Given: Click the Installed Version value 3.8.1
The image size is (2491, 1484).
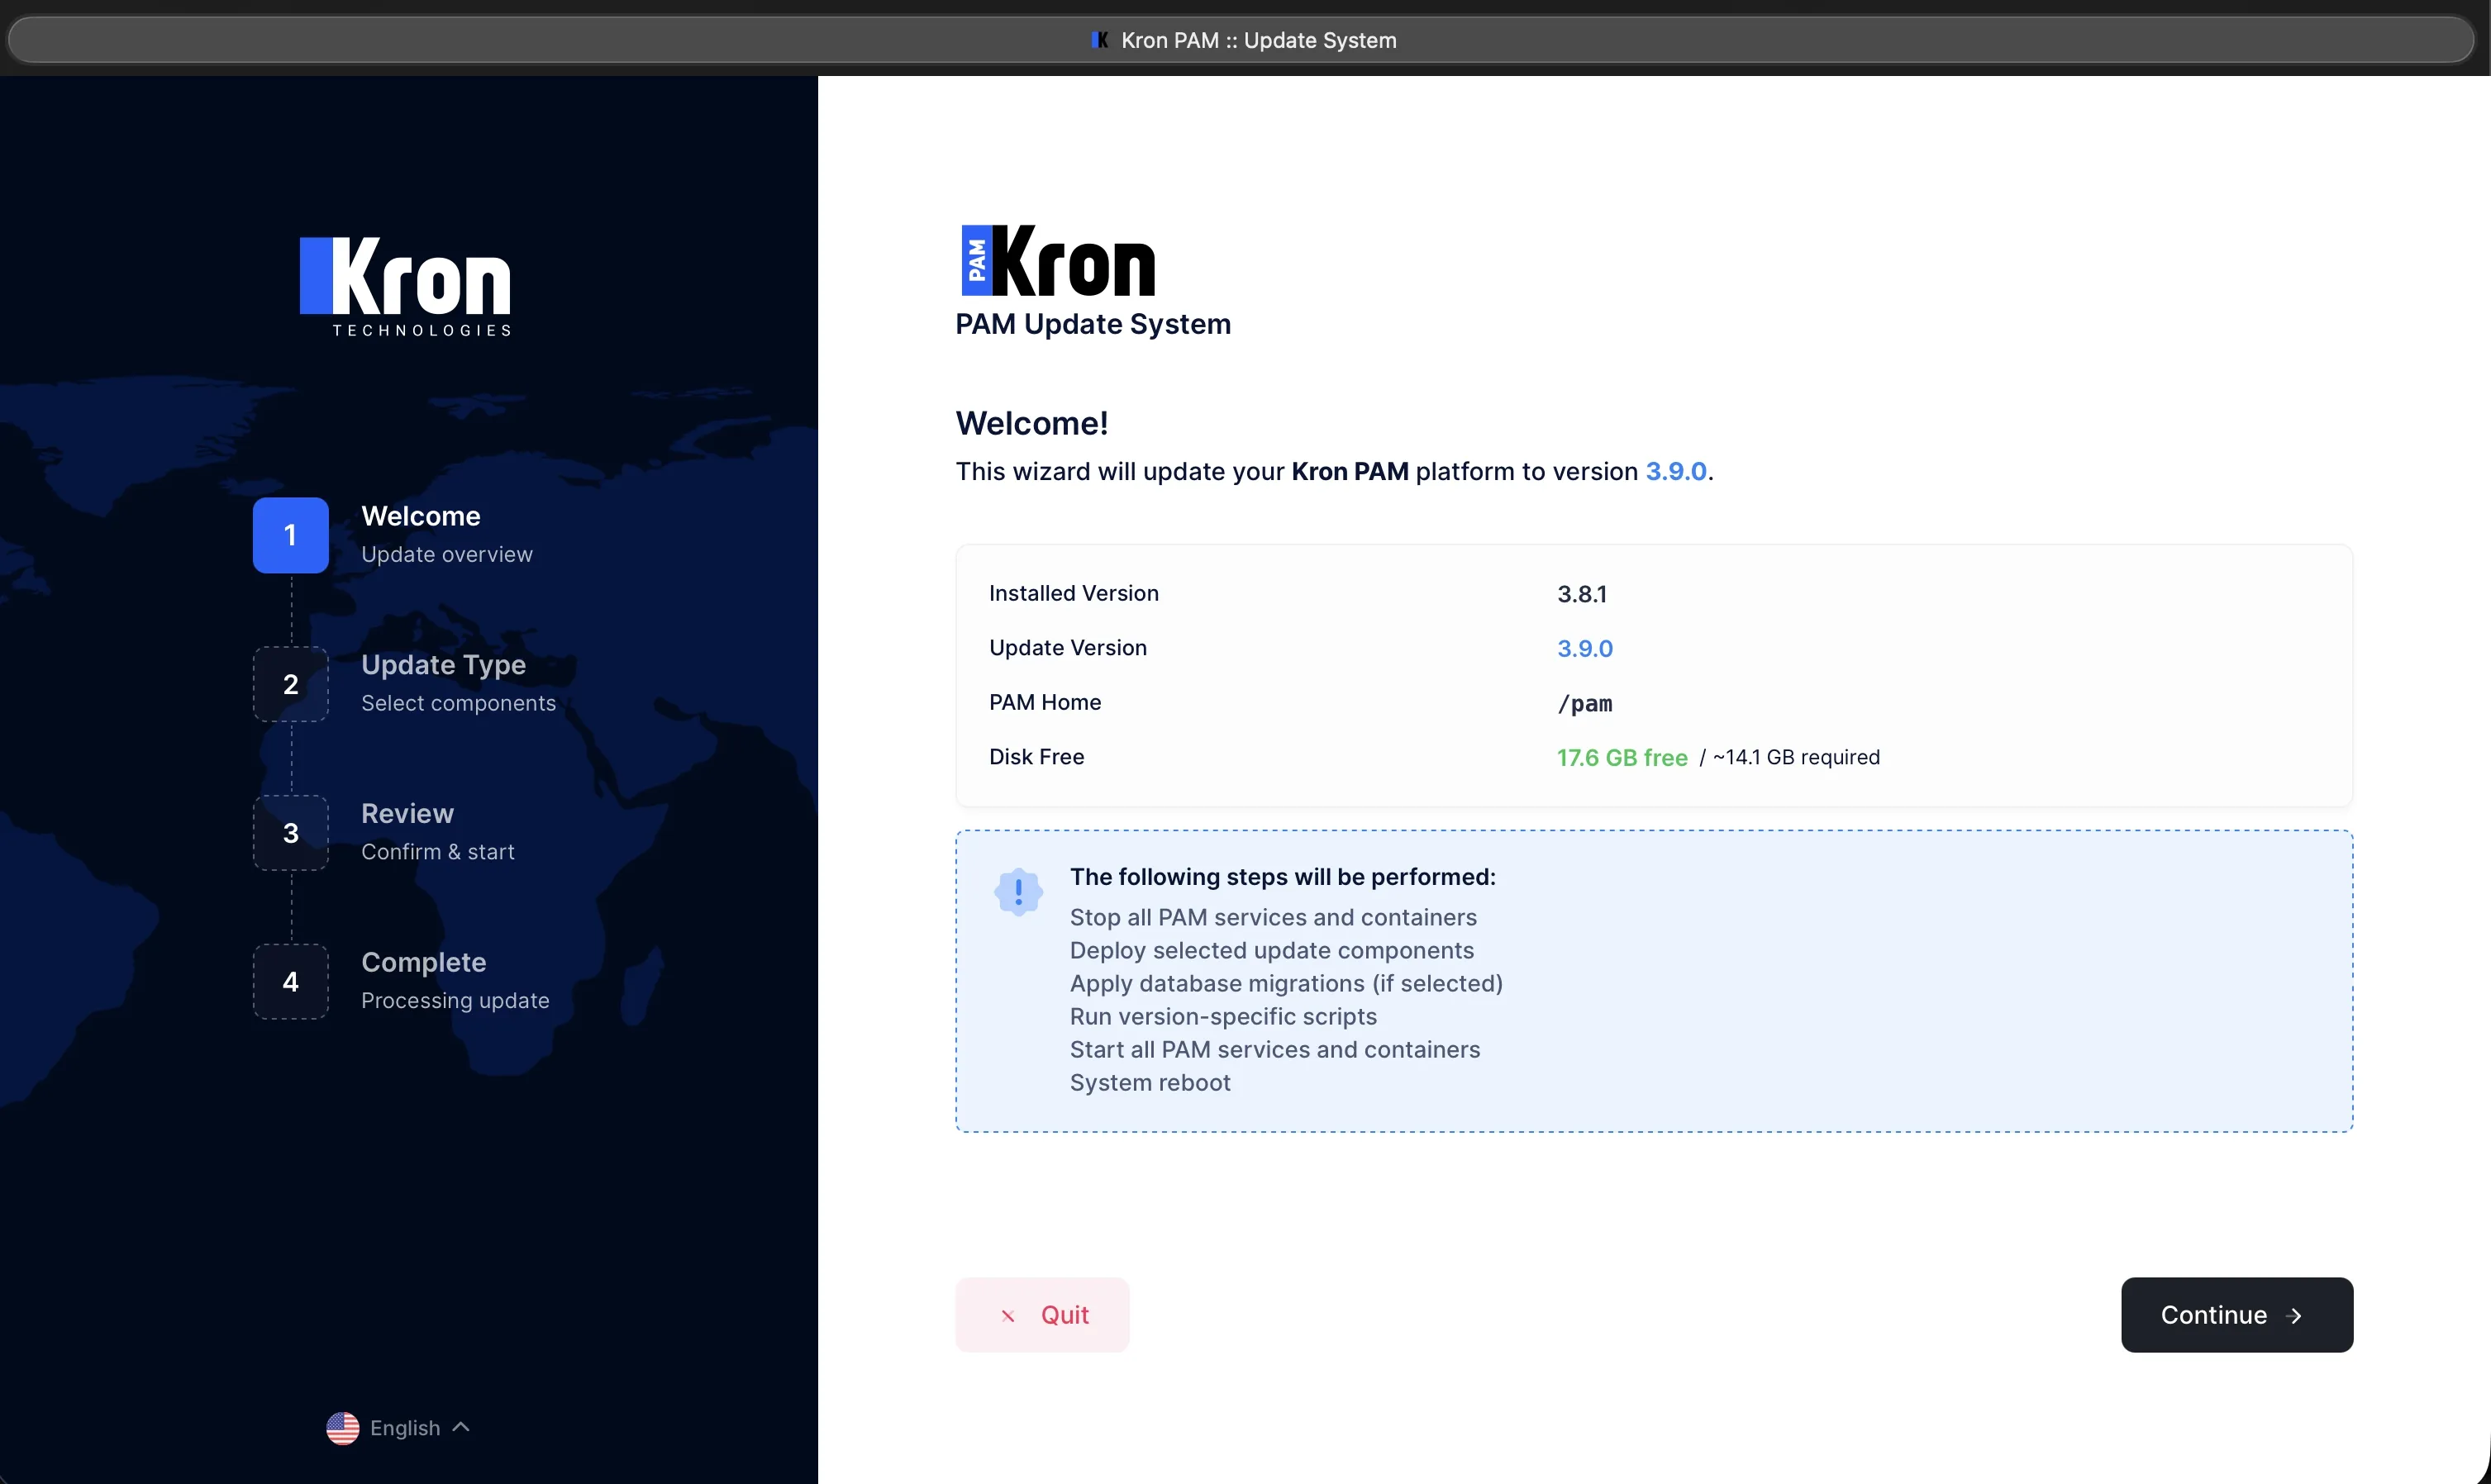Looking at the screenshot, I should (1582, 594).
